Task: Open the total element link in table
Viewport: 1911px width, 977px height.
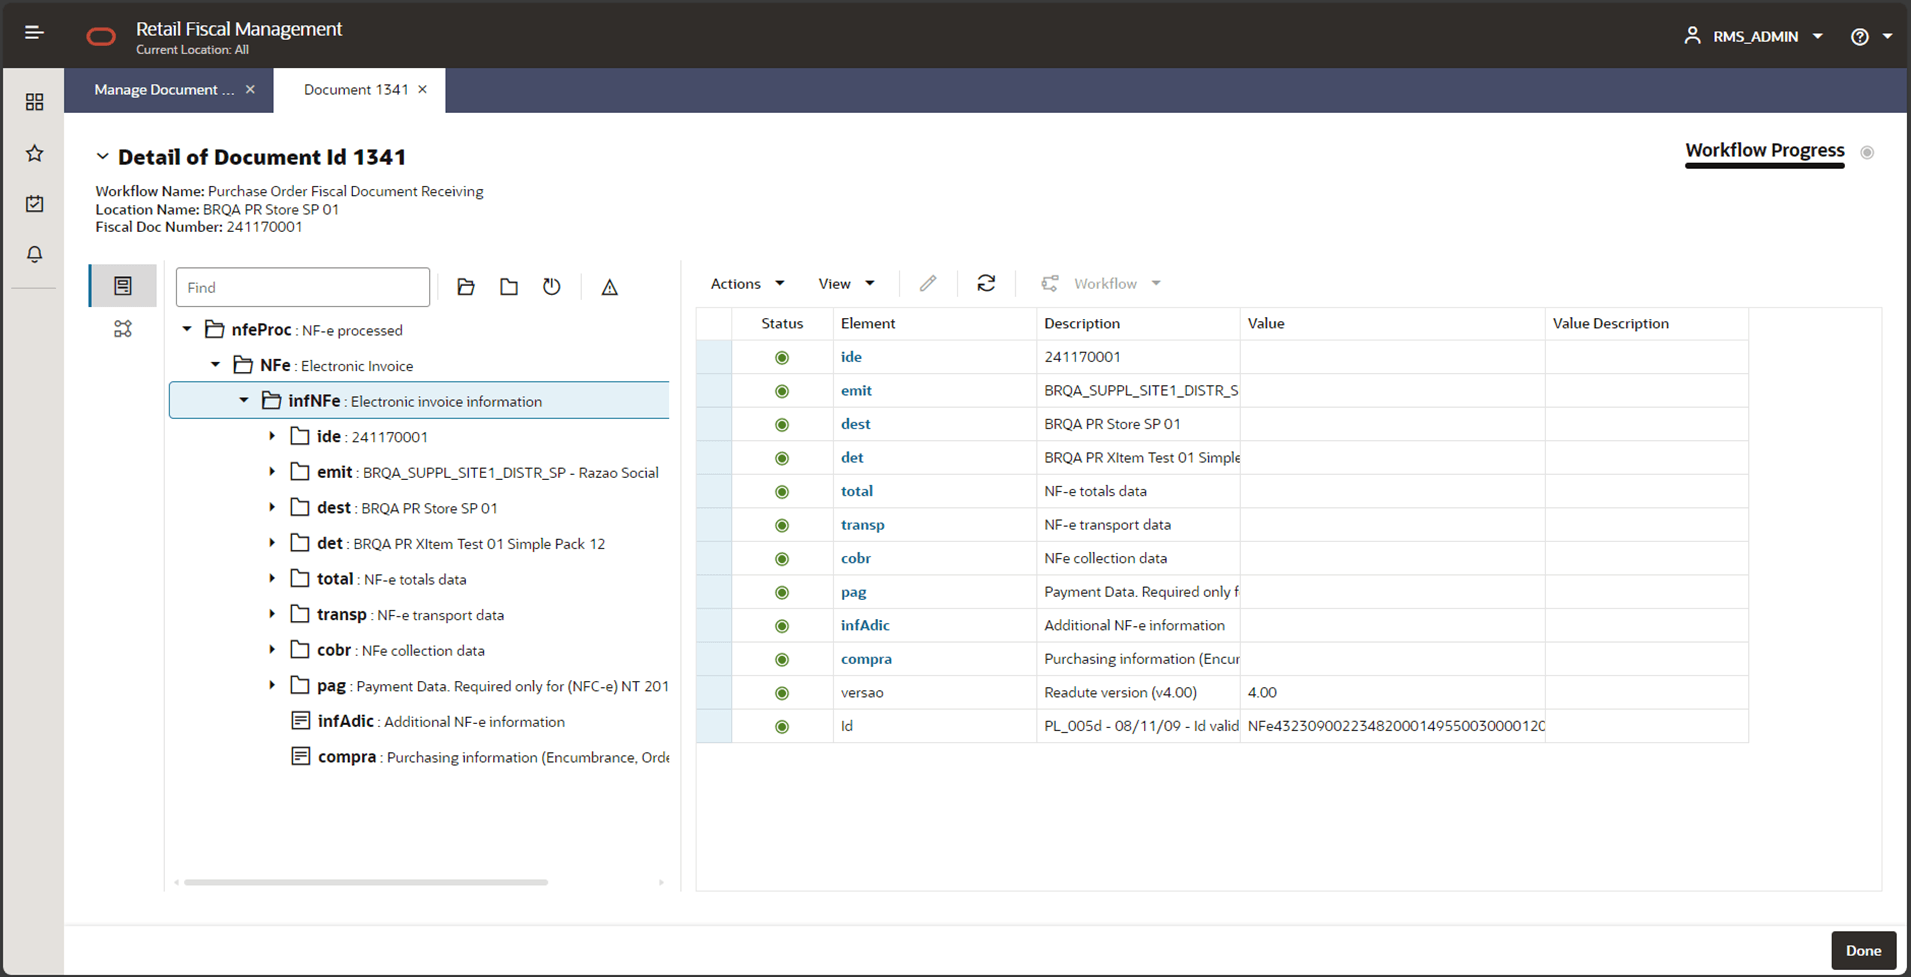Action: (x=857, y=491)
